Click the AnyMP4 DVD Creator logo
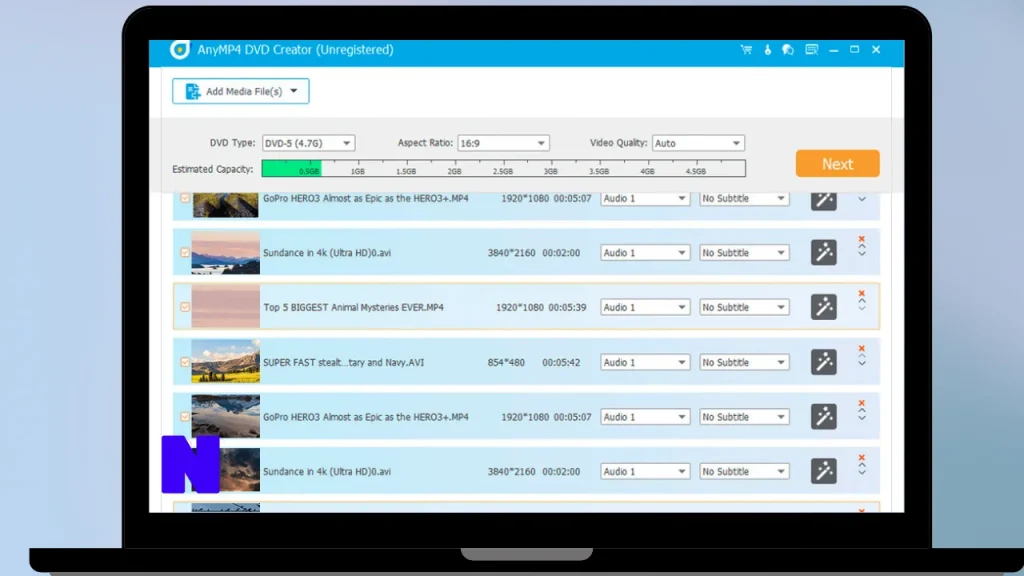 (180, 50)
